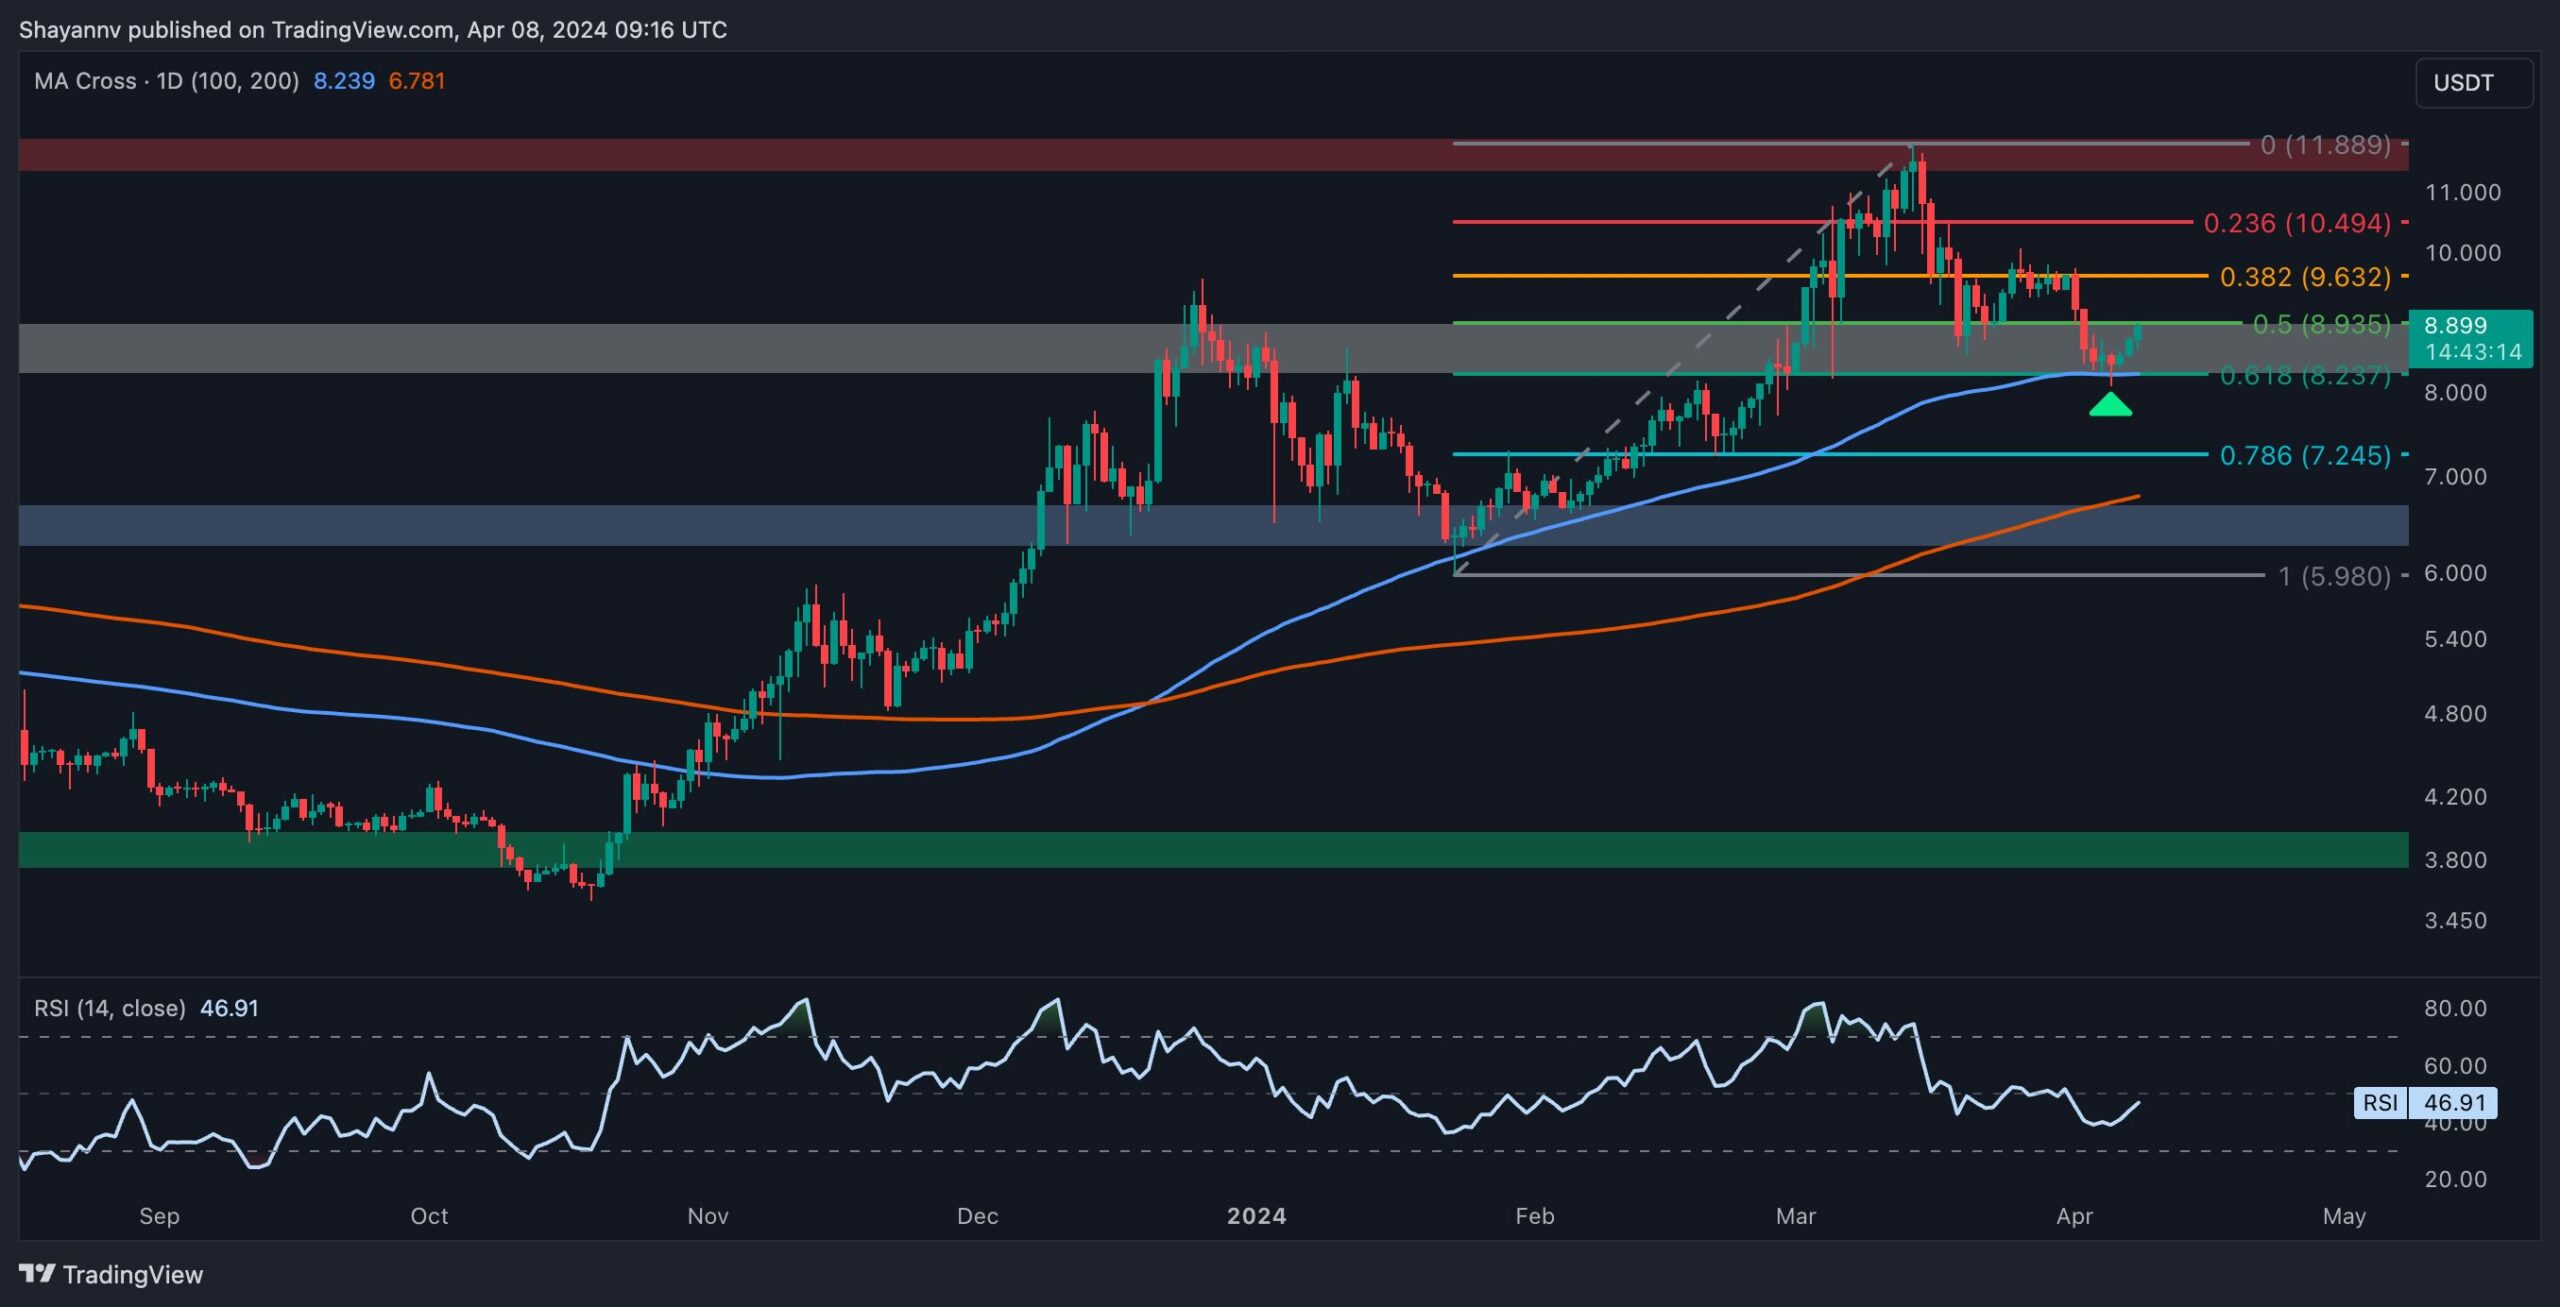Select Fibonacci level 0.5 (8.935) label
Image resolution: width=2560 pixels, height=1307 pixels.
click(2321, 325)
